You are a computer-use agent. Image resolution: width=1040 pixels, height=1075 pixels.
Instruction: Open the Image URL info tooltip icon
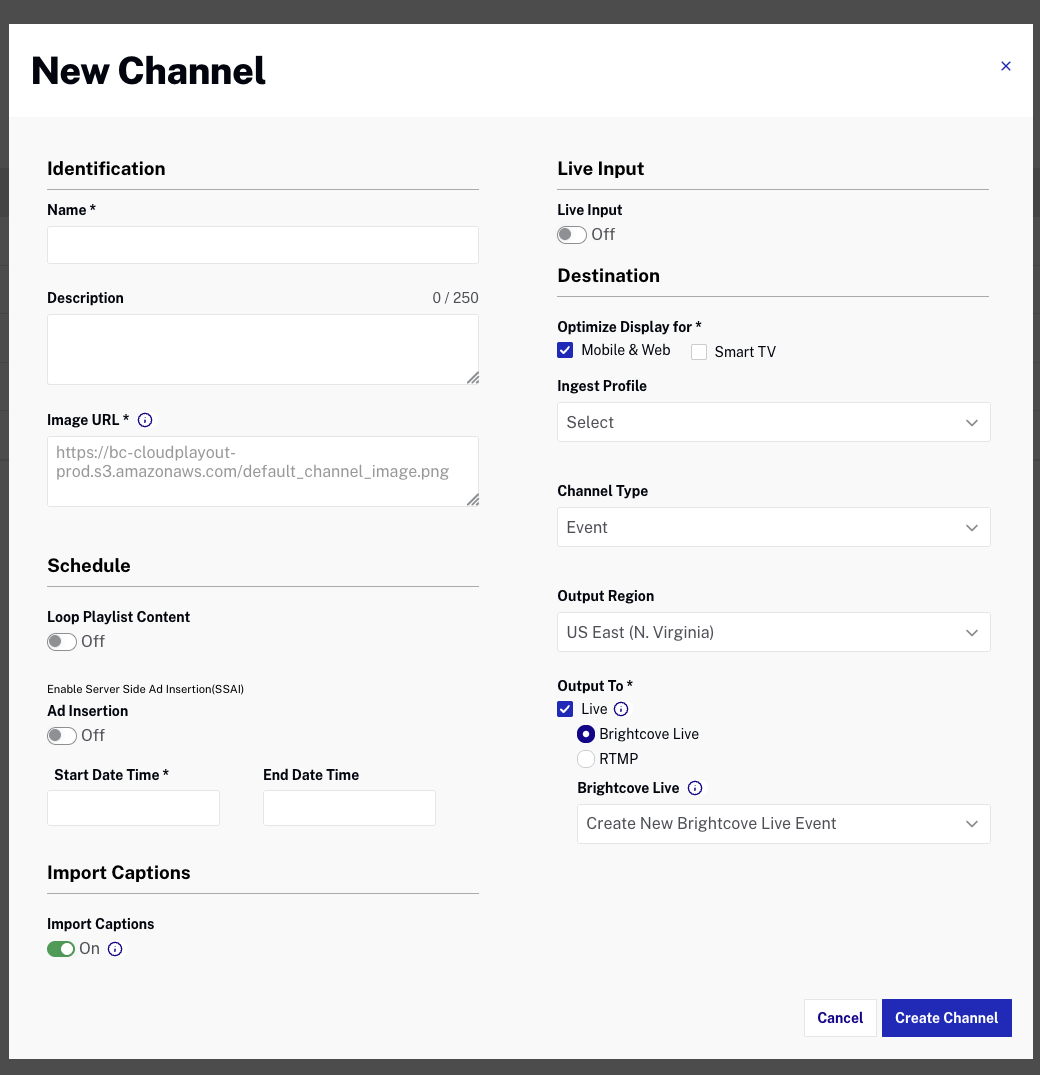(x=145, y=420)
